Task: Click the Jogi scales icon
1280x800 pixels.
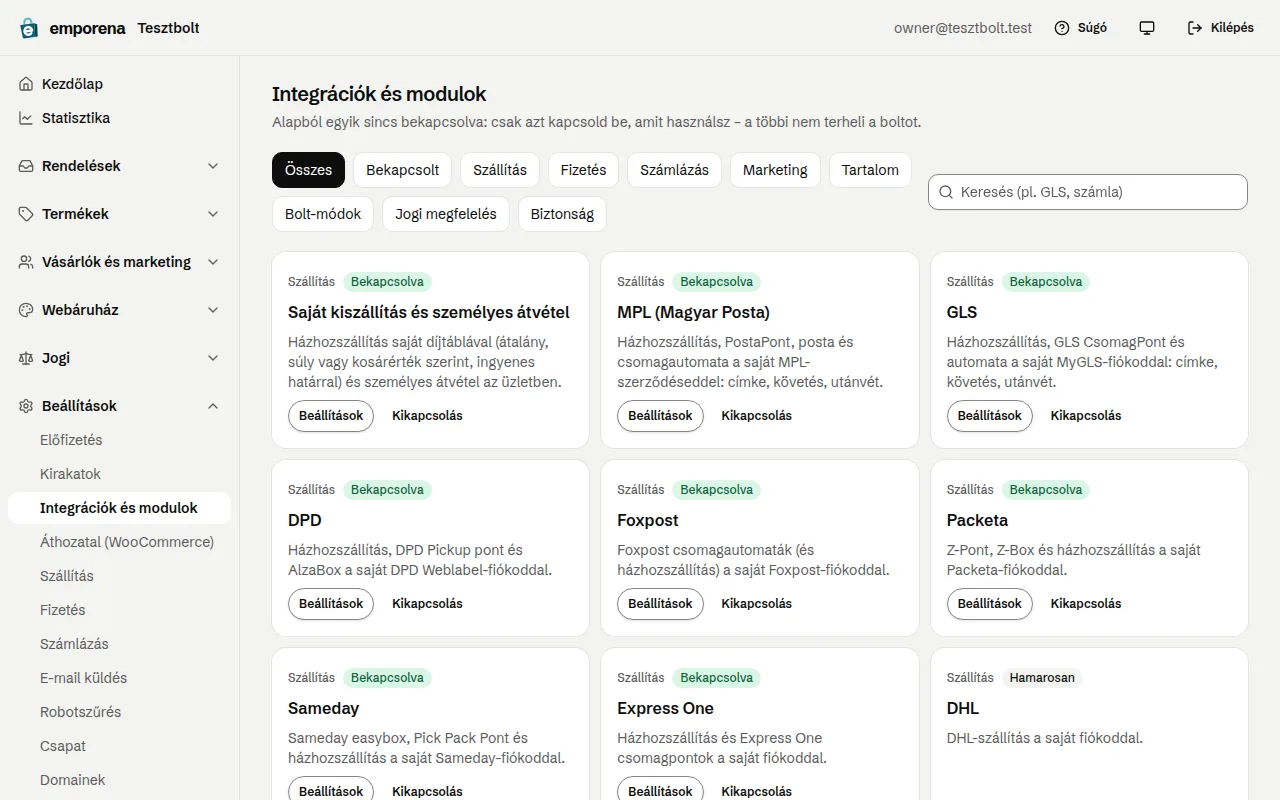Action: pyautogui.click(x=26, y=358)
